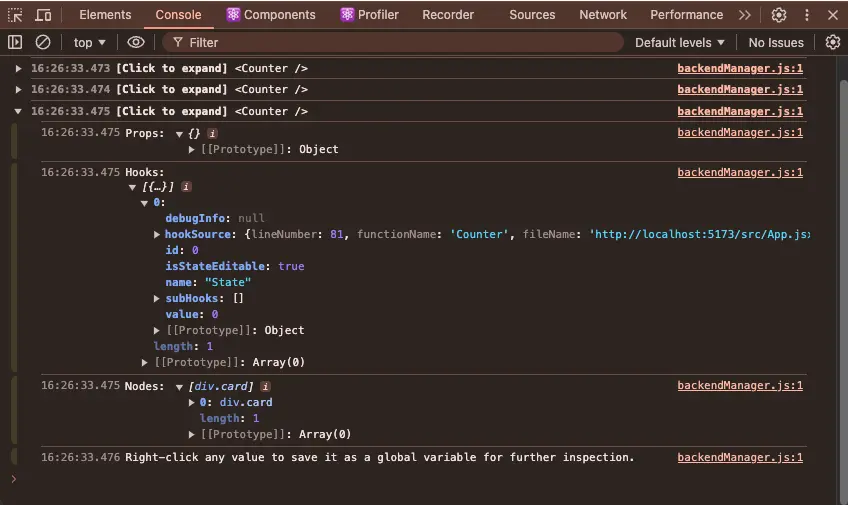848x505 pixels.
Task: Toggle live expression eye icon
Action: (x=136, y=42)
